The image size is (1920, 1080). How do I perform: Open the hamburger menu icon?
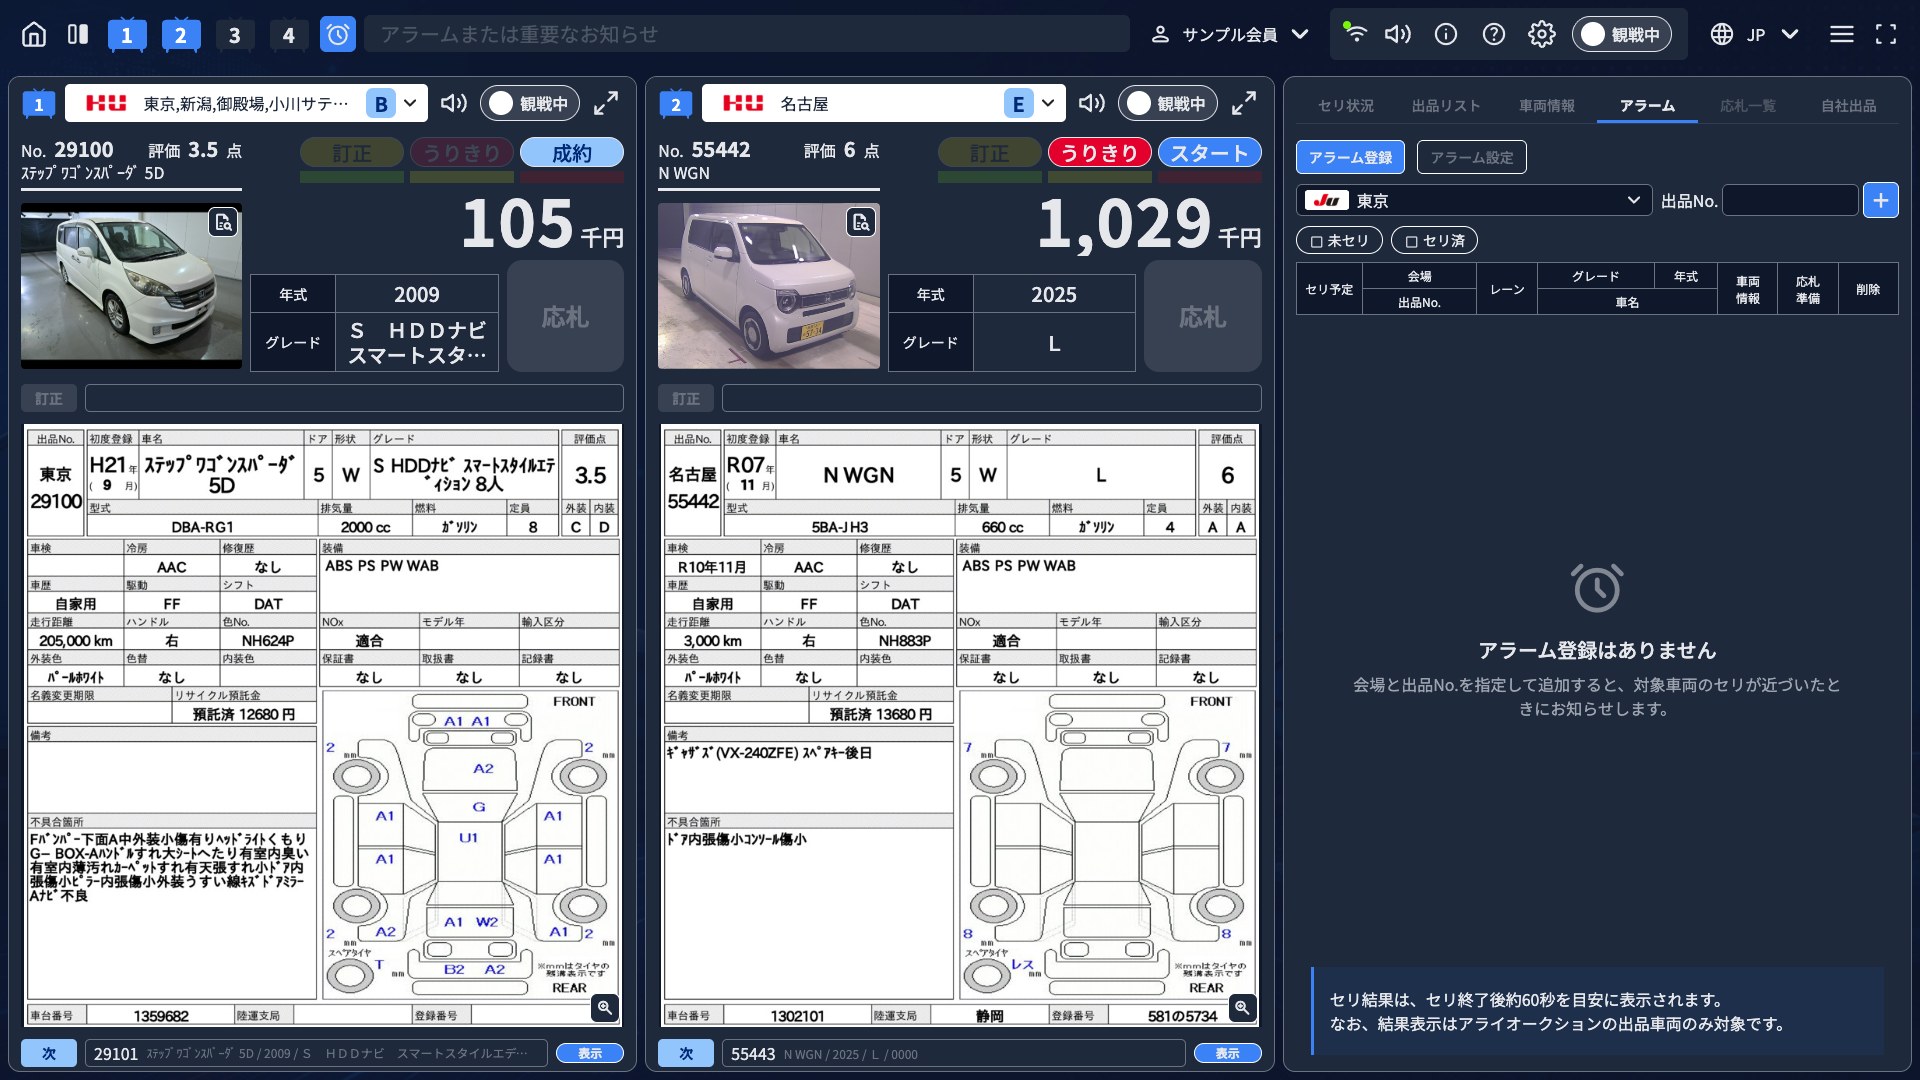pyautogui.click(x=1842, y=34)
